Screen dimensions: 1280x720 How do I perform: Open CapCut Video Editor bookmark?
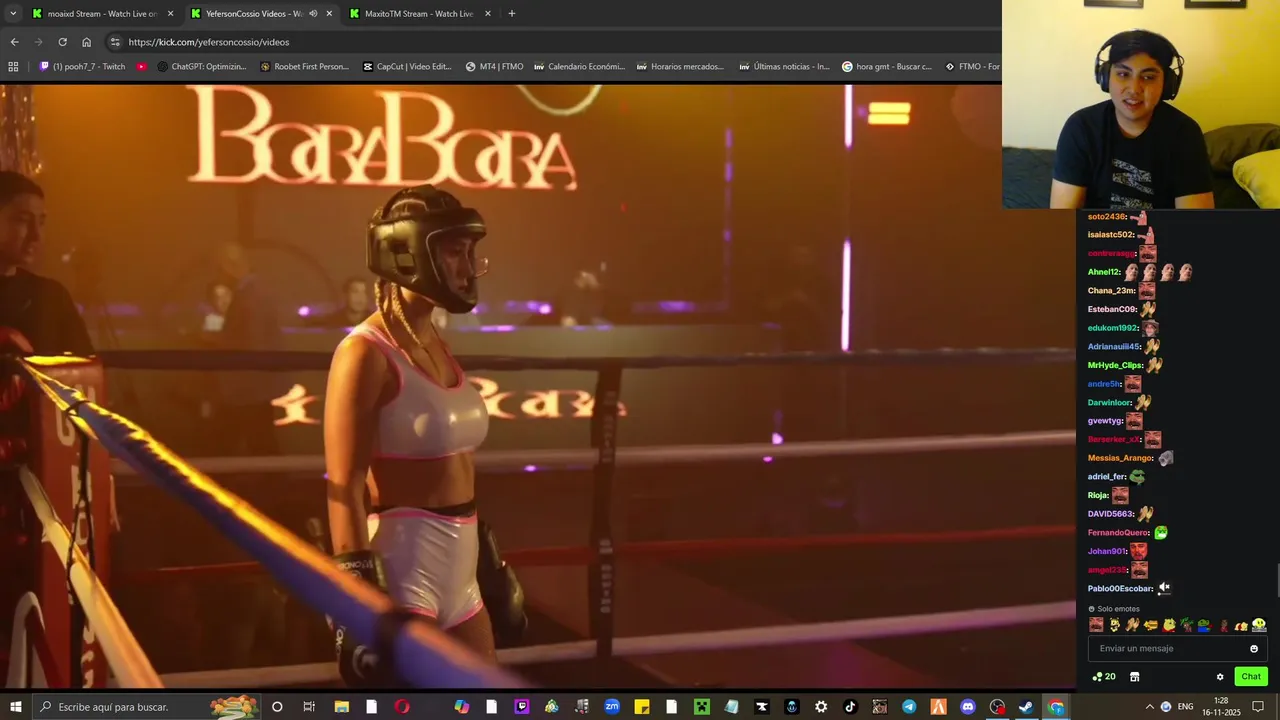pyautogui.click(x=408, y=67)
